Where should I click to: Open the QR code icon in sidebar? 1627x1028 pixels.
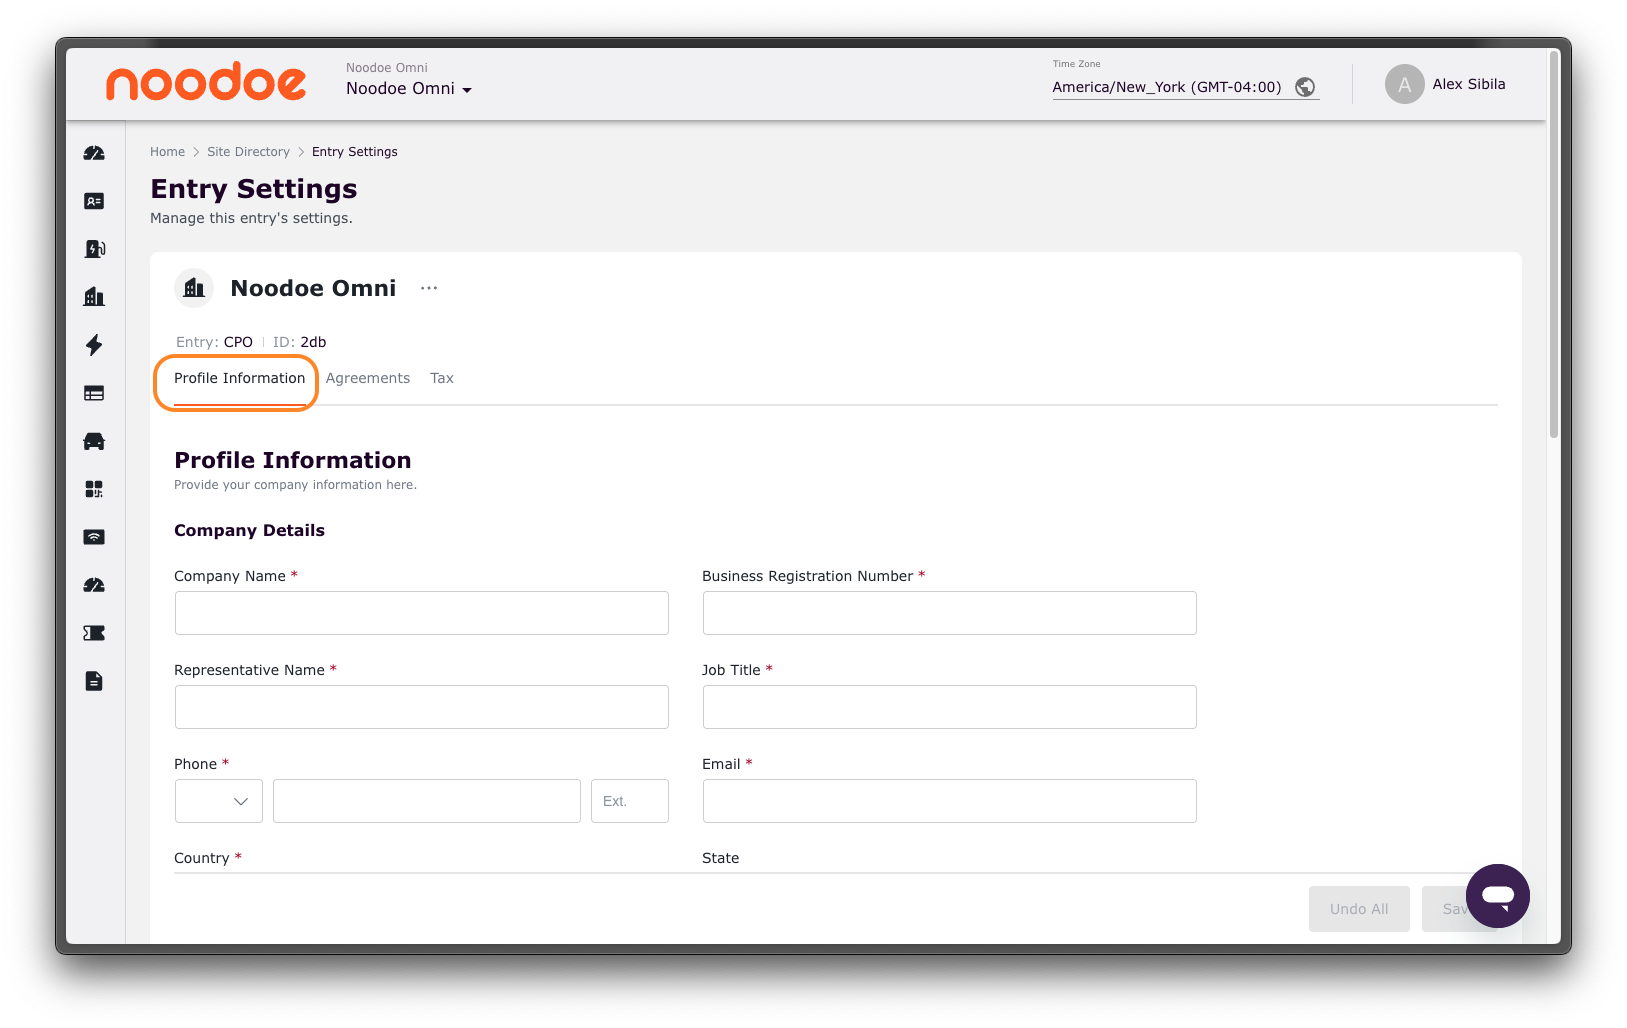pyautogui.click(x=94, y=489)
